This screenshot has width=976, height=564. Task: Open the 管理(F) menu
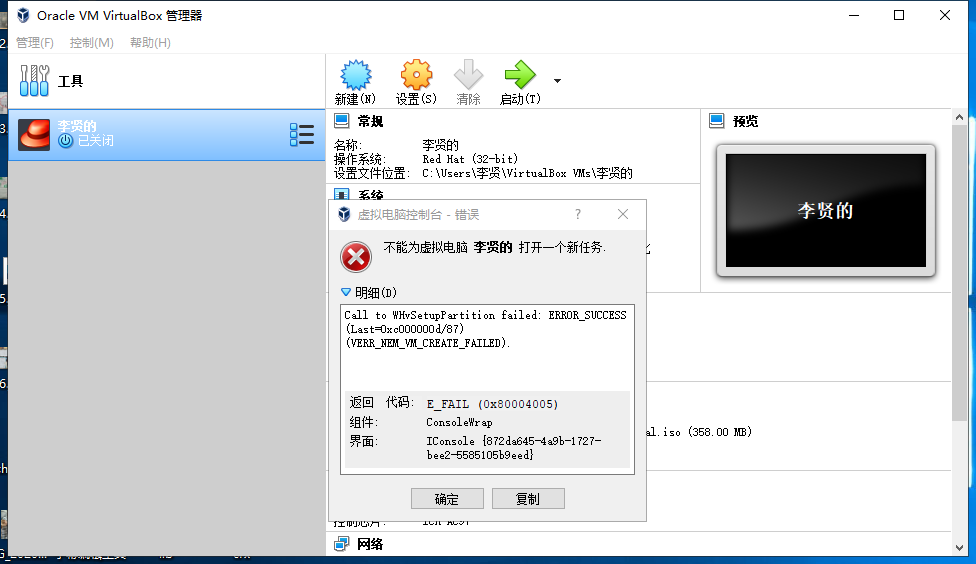tap(35, 42)
